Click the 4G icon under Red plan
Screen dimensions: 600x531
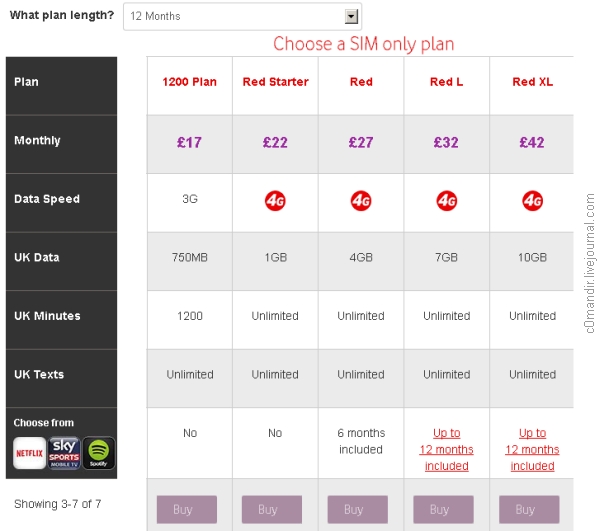[361, 201]
